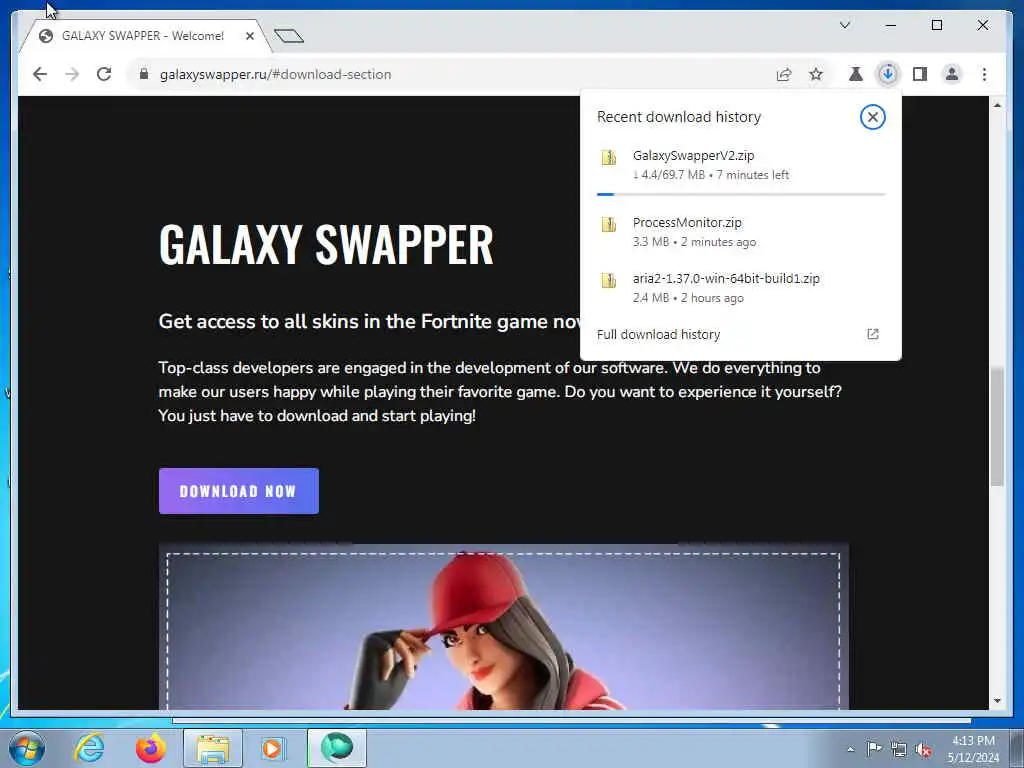Launch Firefox from the taskbar
Viewport: 1024px width, 768px height.
pyautogui.click(x=151, y=748)
